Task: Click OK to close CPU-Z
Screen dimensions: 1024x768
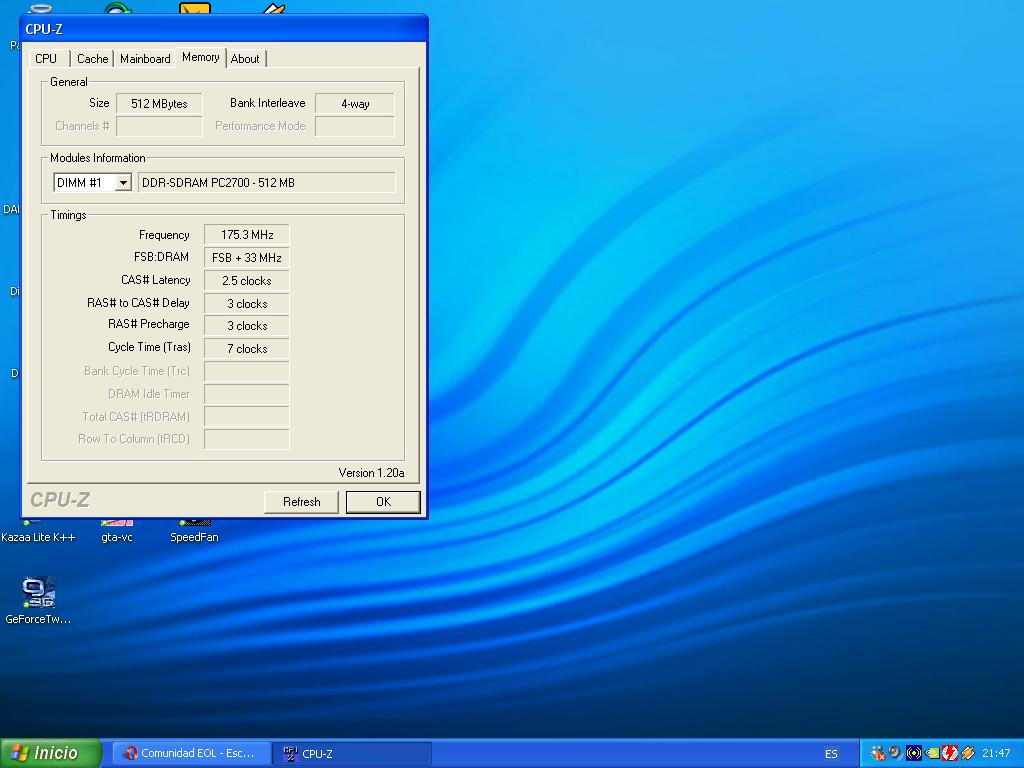Action: (x=383, y=502)
